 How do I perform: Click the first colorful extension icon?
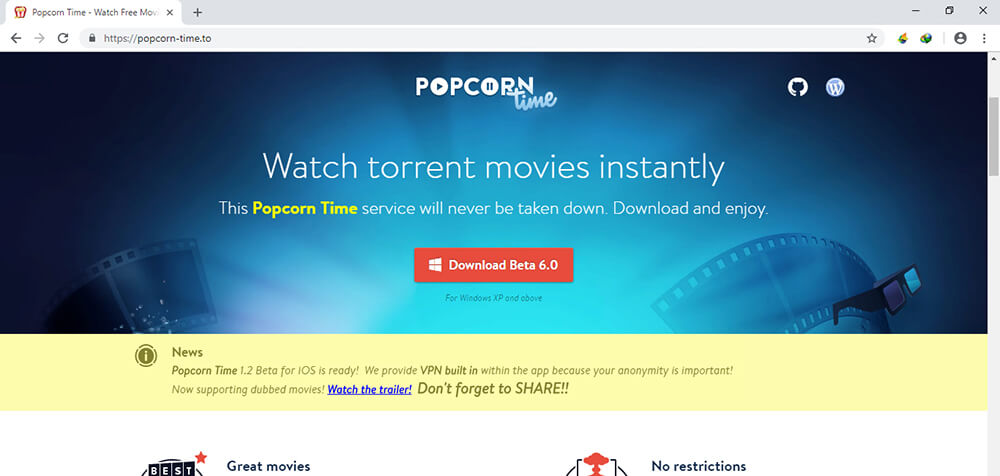click(902, 38)
